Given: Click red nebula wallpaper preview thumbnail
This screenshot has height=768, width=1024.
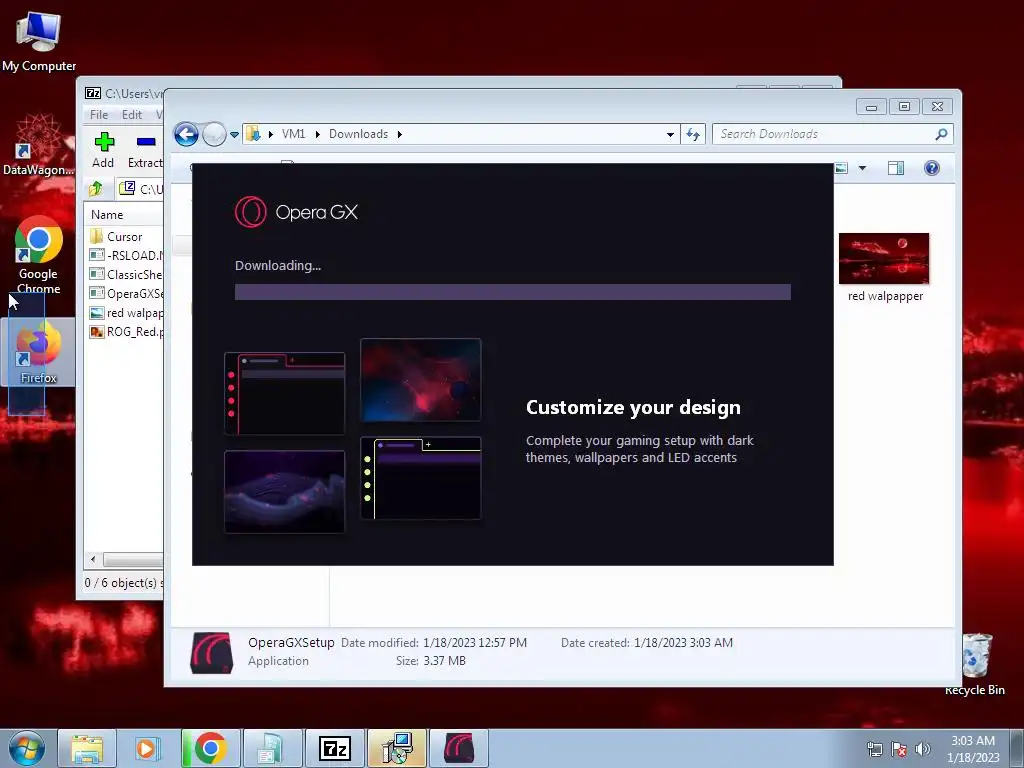Looking at the screenshot, I should [x=421, y=379].
